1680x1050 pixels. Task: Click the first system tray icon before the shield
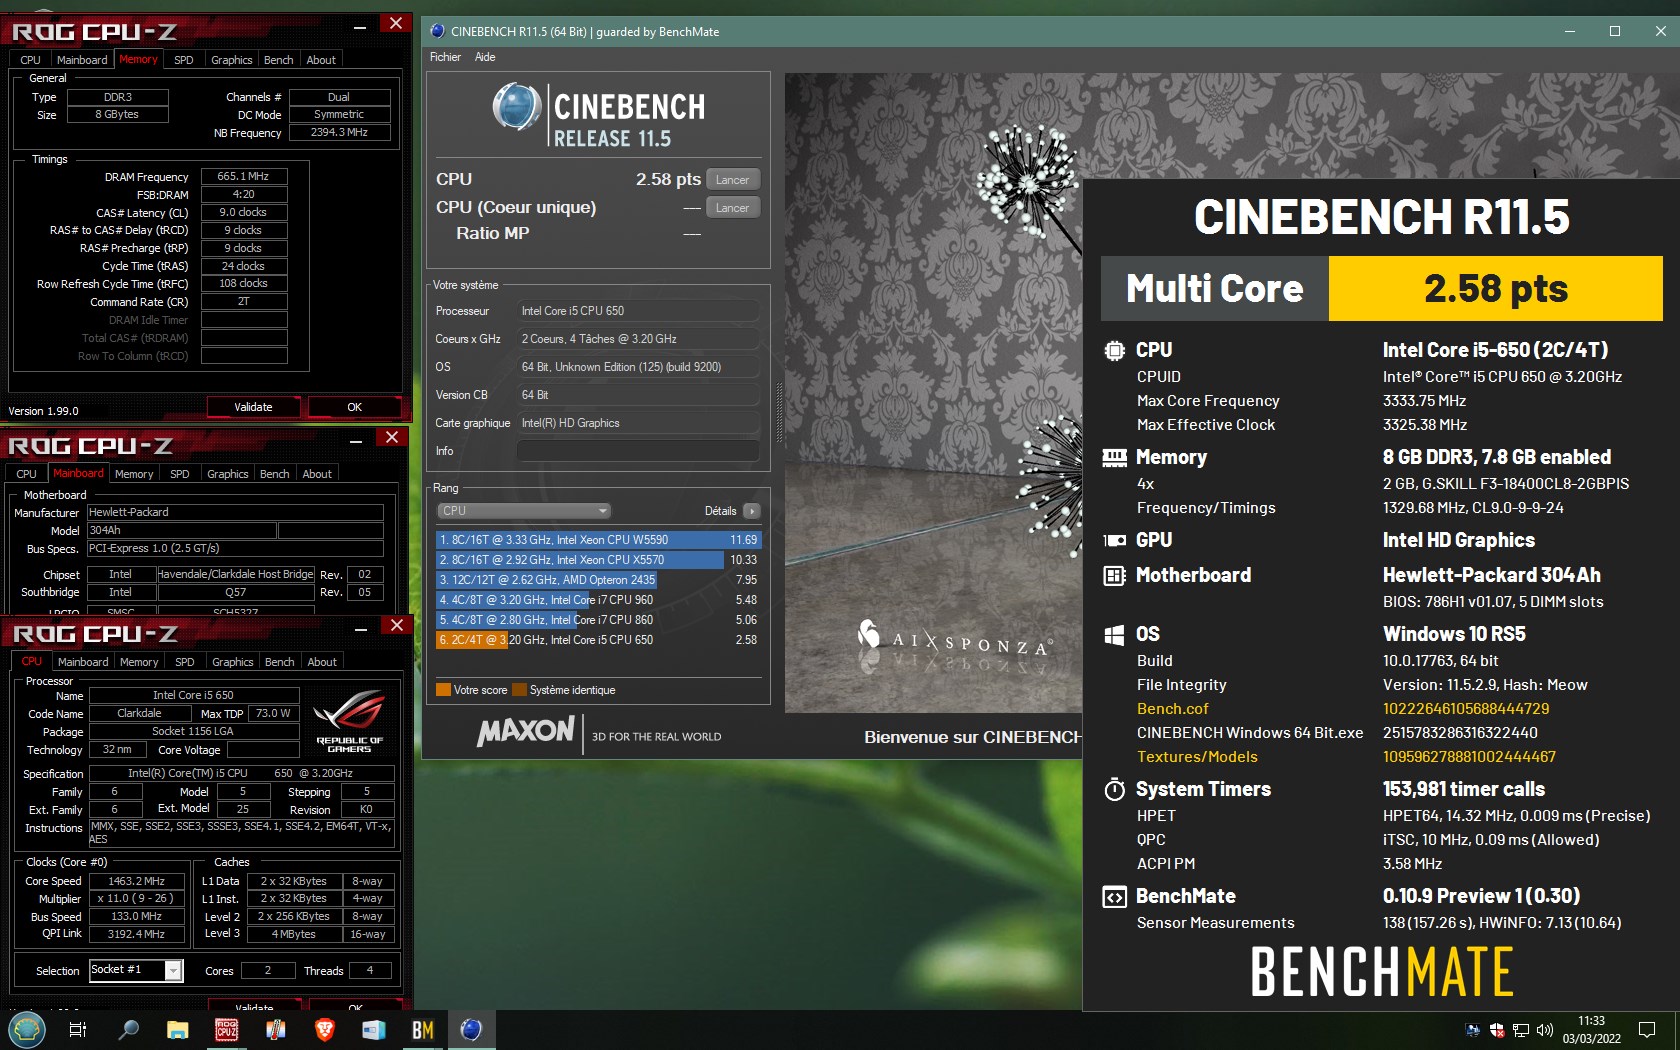(1473, 1030)
